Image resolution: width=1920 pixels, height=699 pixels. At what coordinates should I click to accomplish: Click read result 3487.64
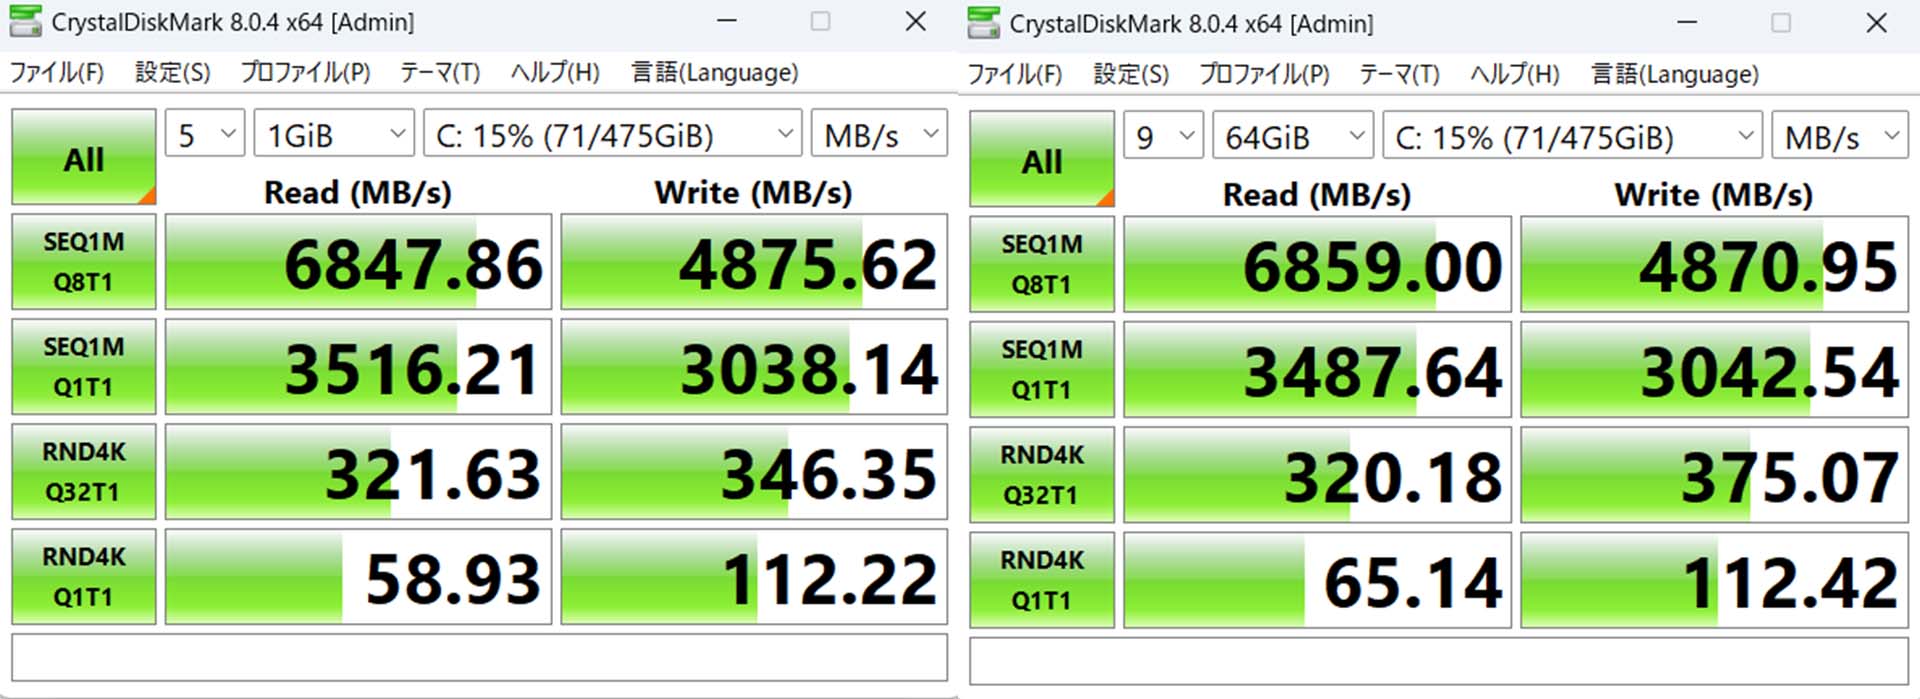(x=1317, y=369)
